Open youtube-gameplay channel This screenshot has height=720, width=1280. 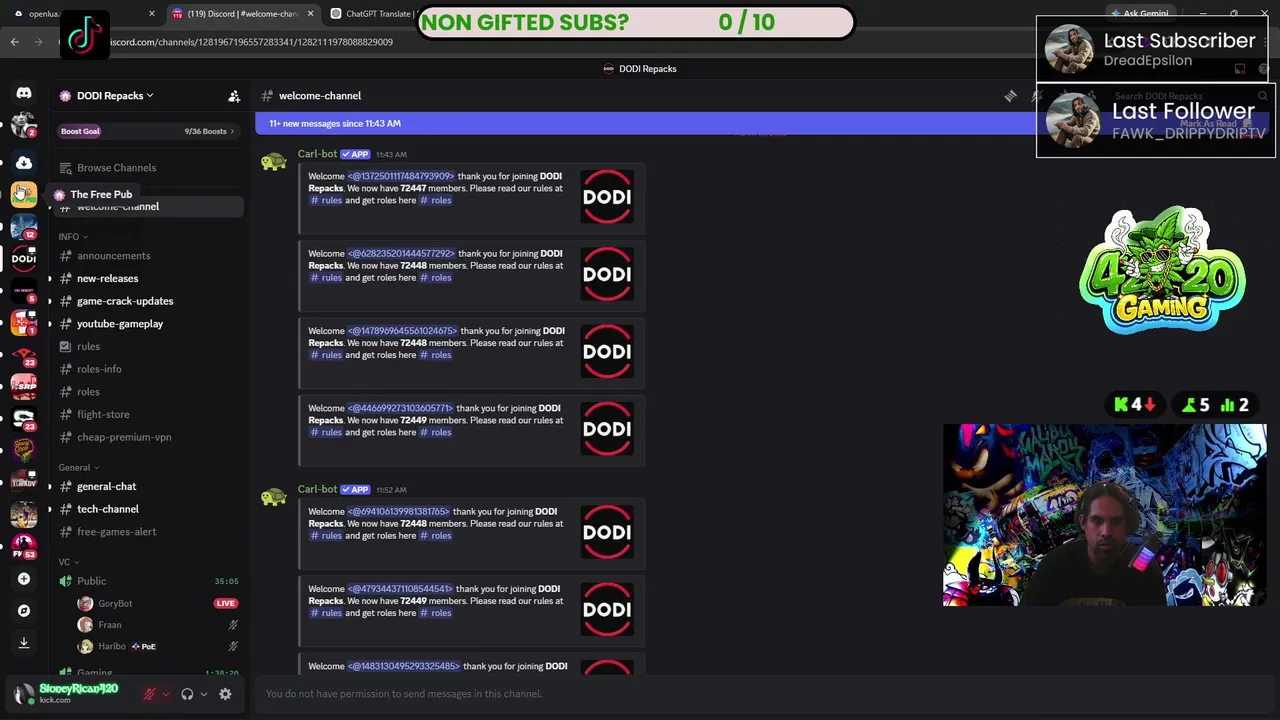(148, 324)
